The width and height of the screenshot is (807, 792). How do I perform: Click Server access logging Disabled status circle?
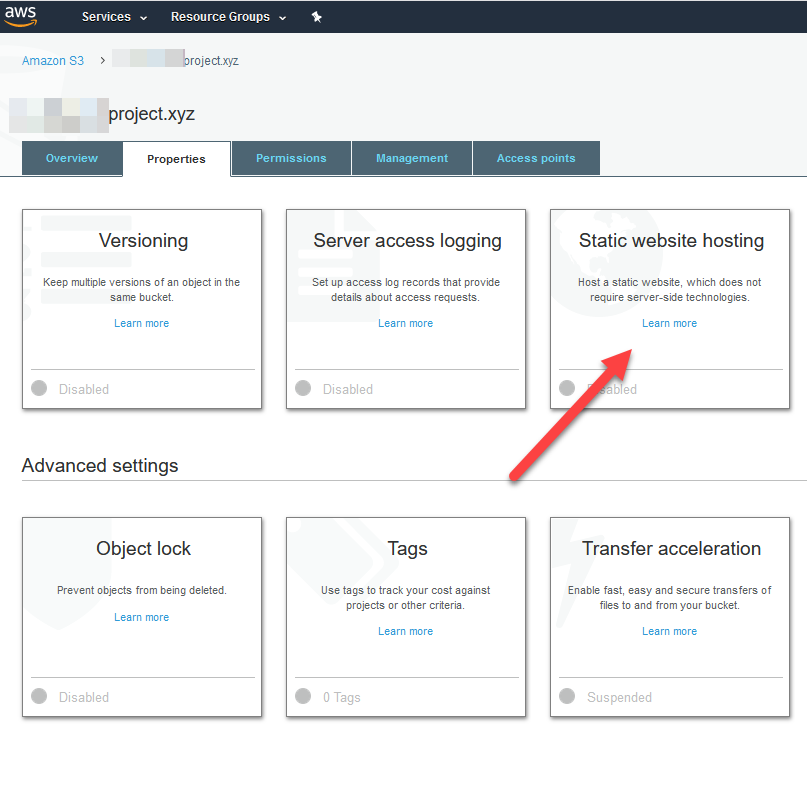click(303, 388)
